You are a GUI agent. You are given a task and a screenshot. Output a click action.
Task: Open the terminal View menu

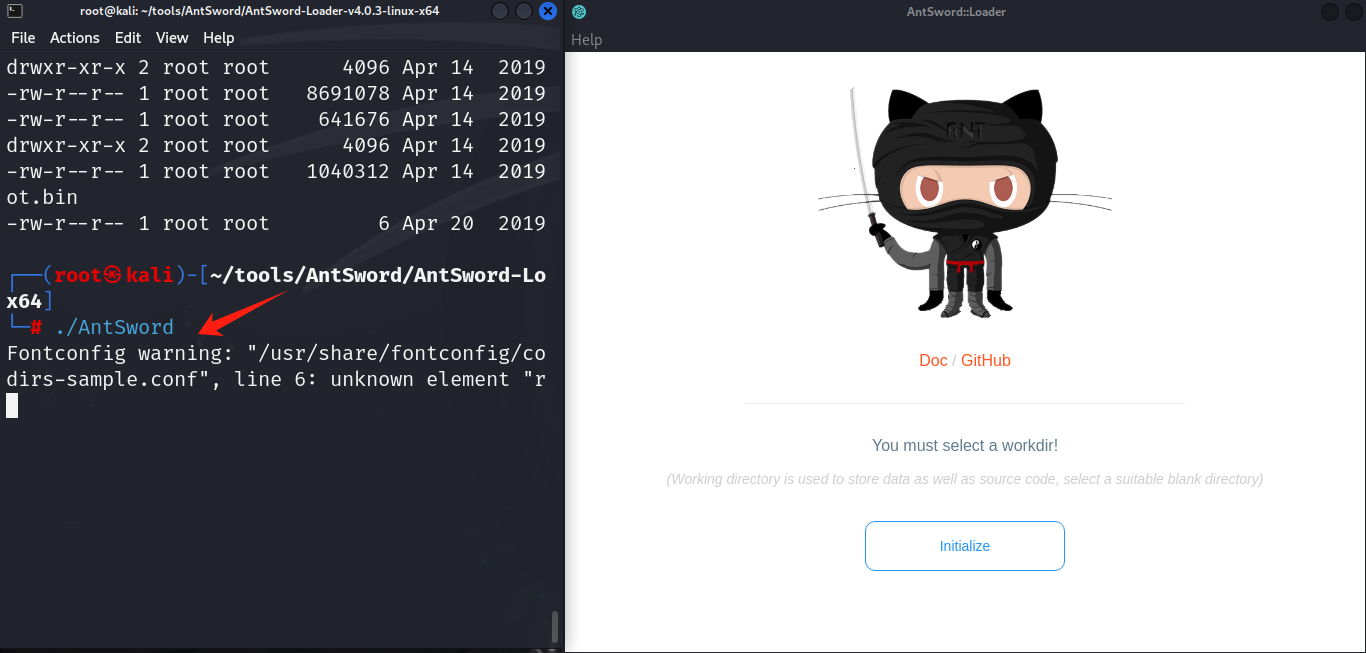172,37
